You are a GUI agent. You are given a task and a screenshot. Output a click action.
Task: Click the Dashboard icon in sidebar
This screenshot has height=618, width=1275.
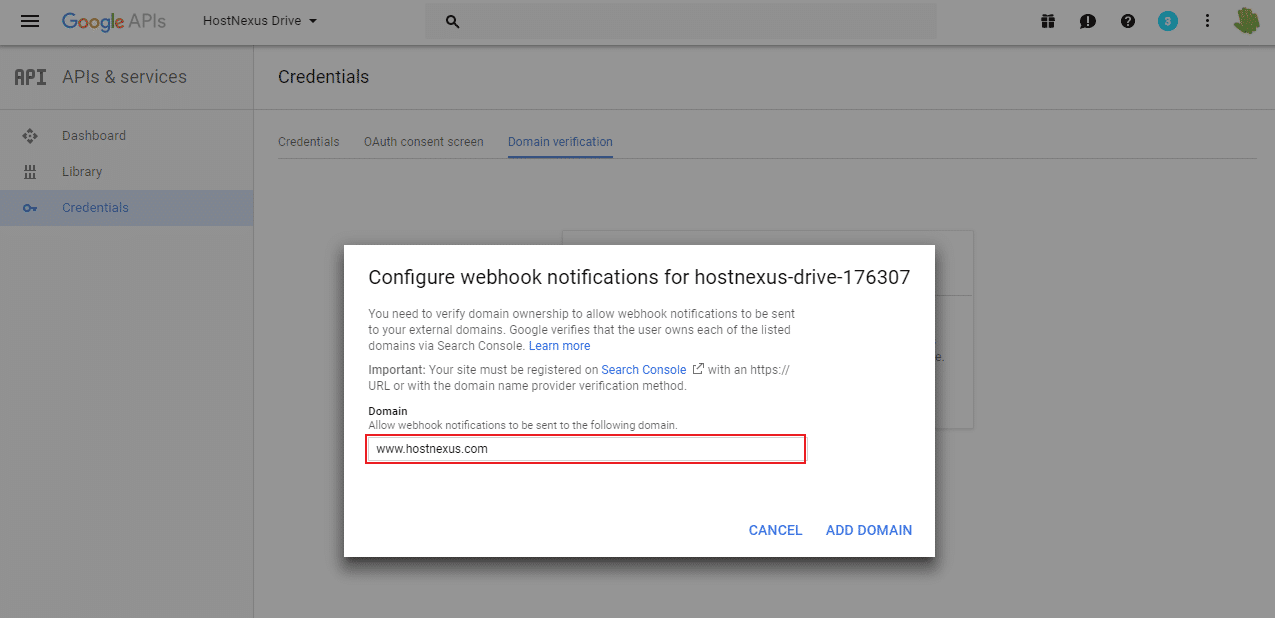(x=30, y=136)
